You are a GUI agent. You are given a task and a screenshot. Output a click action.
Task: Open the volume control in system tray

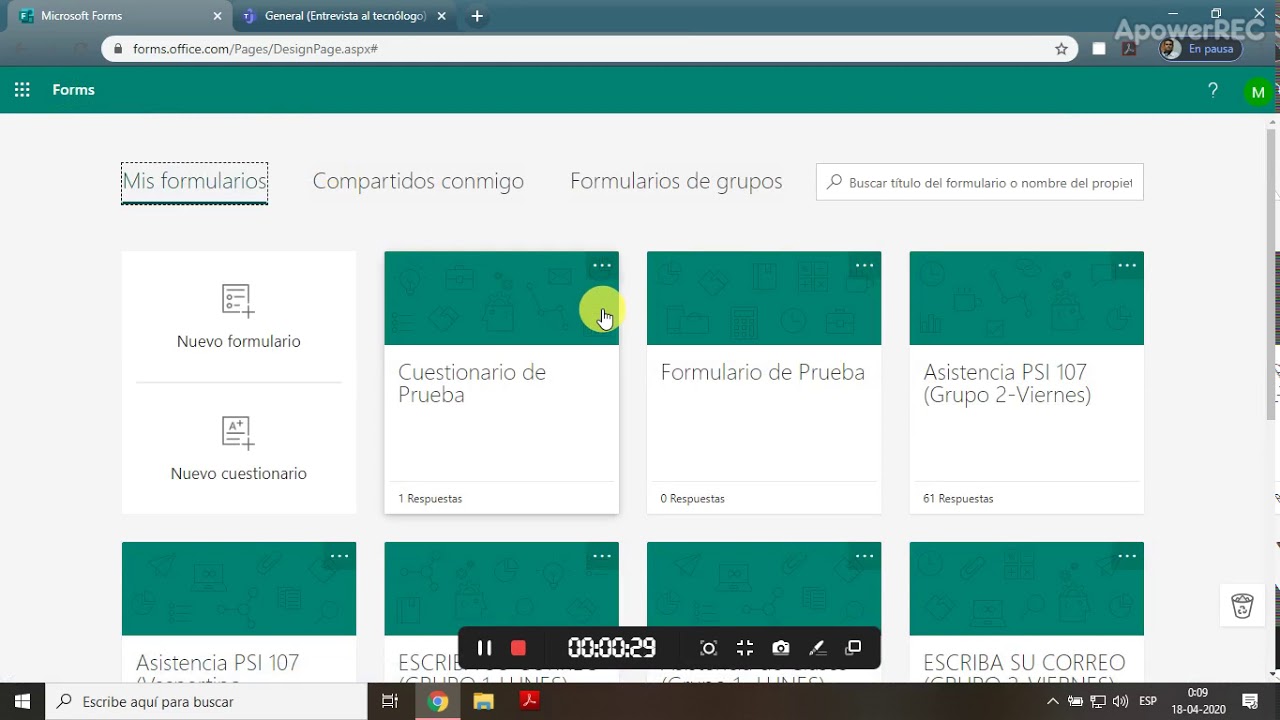(x=1120, y=701)
